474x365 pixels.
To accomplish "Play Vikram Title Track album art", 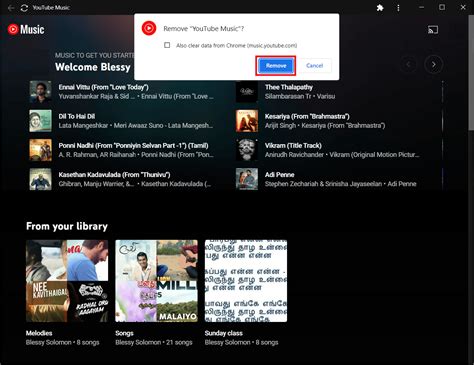I will [x=247, y=150].
